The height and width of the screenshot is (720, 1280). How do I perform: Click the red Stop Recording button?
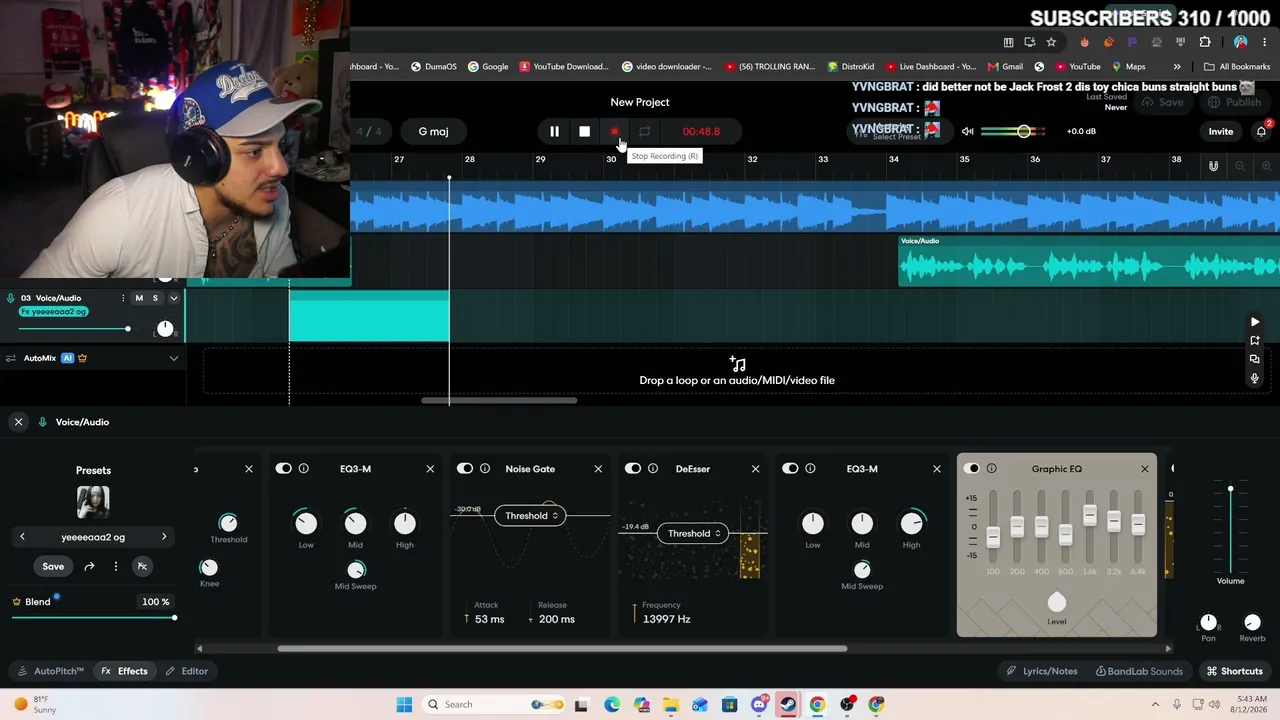point(614,131)
